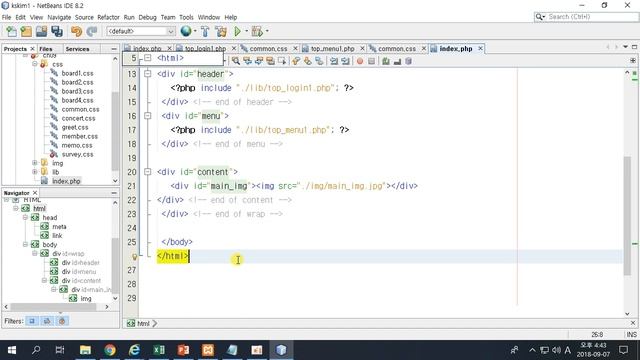The image size is (640, 360).
Task: Click the globe browser icon in toolbar
Action: point(186,31)
